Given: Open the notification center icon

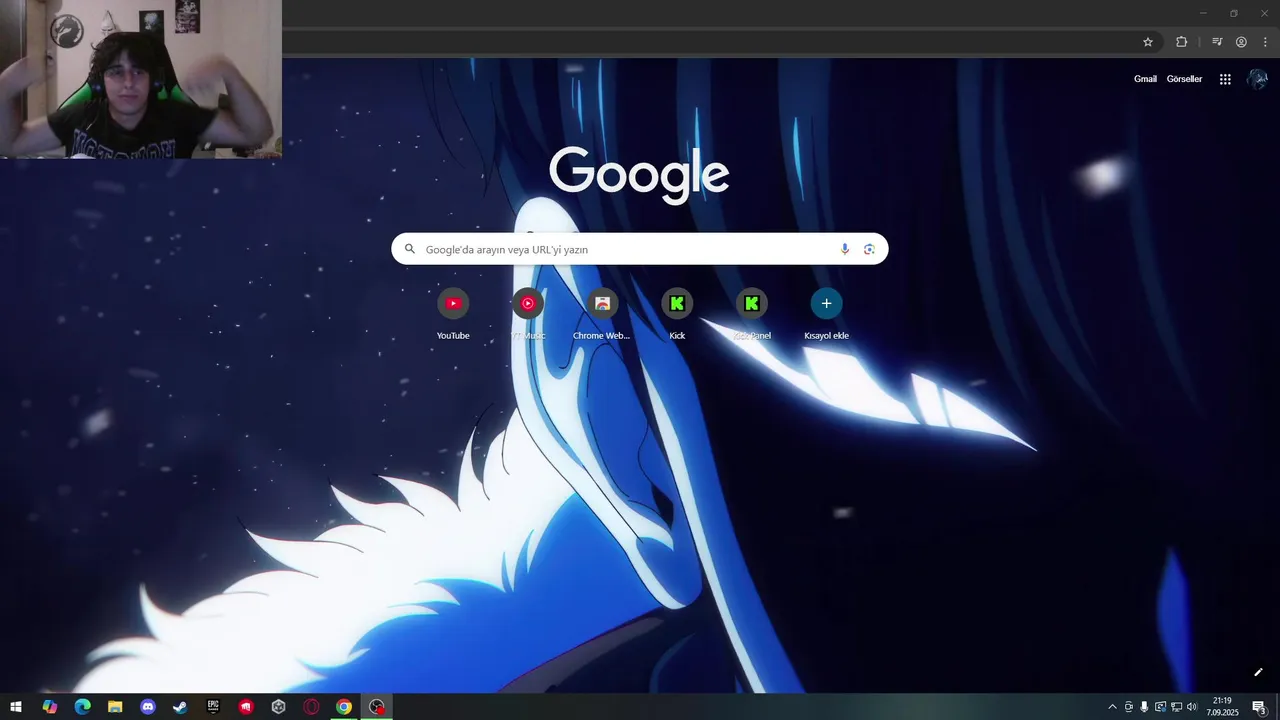Looking at the screenshot, I should (x=1259, y=707).
